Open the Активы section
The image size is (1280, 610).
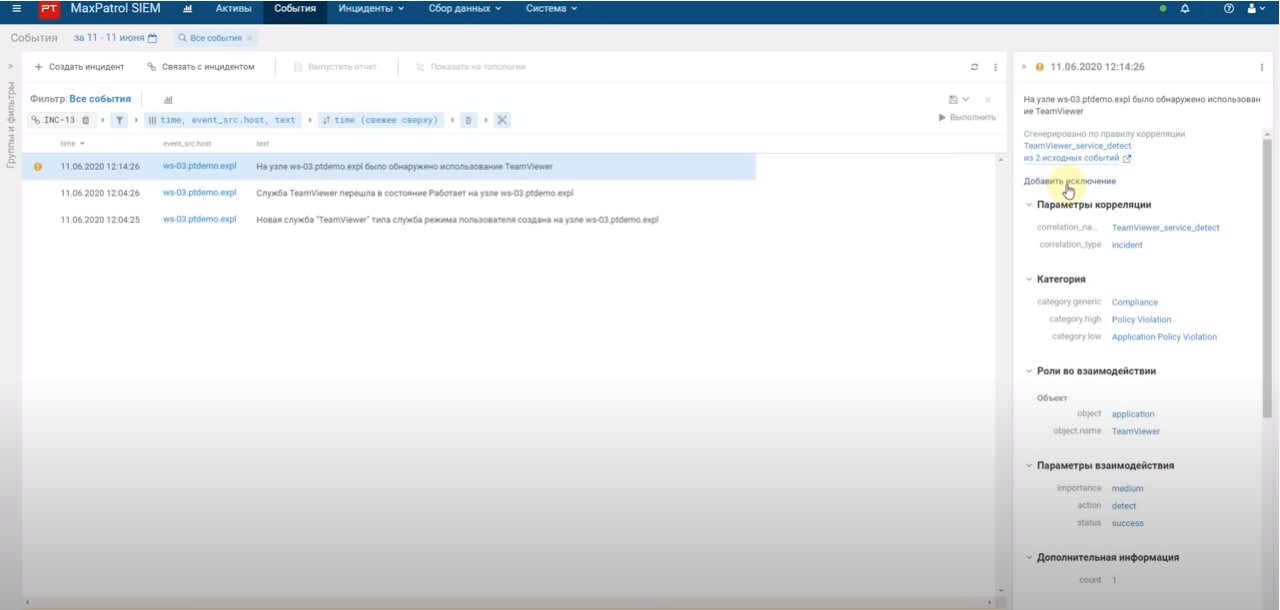pos(233,9)
